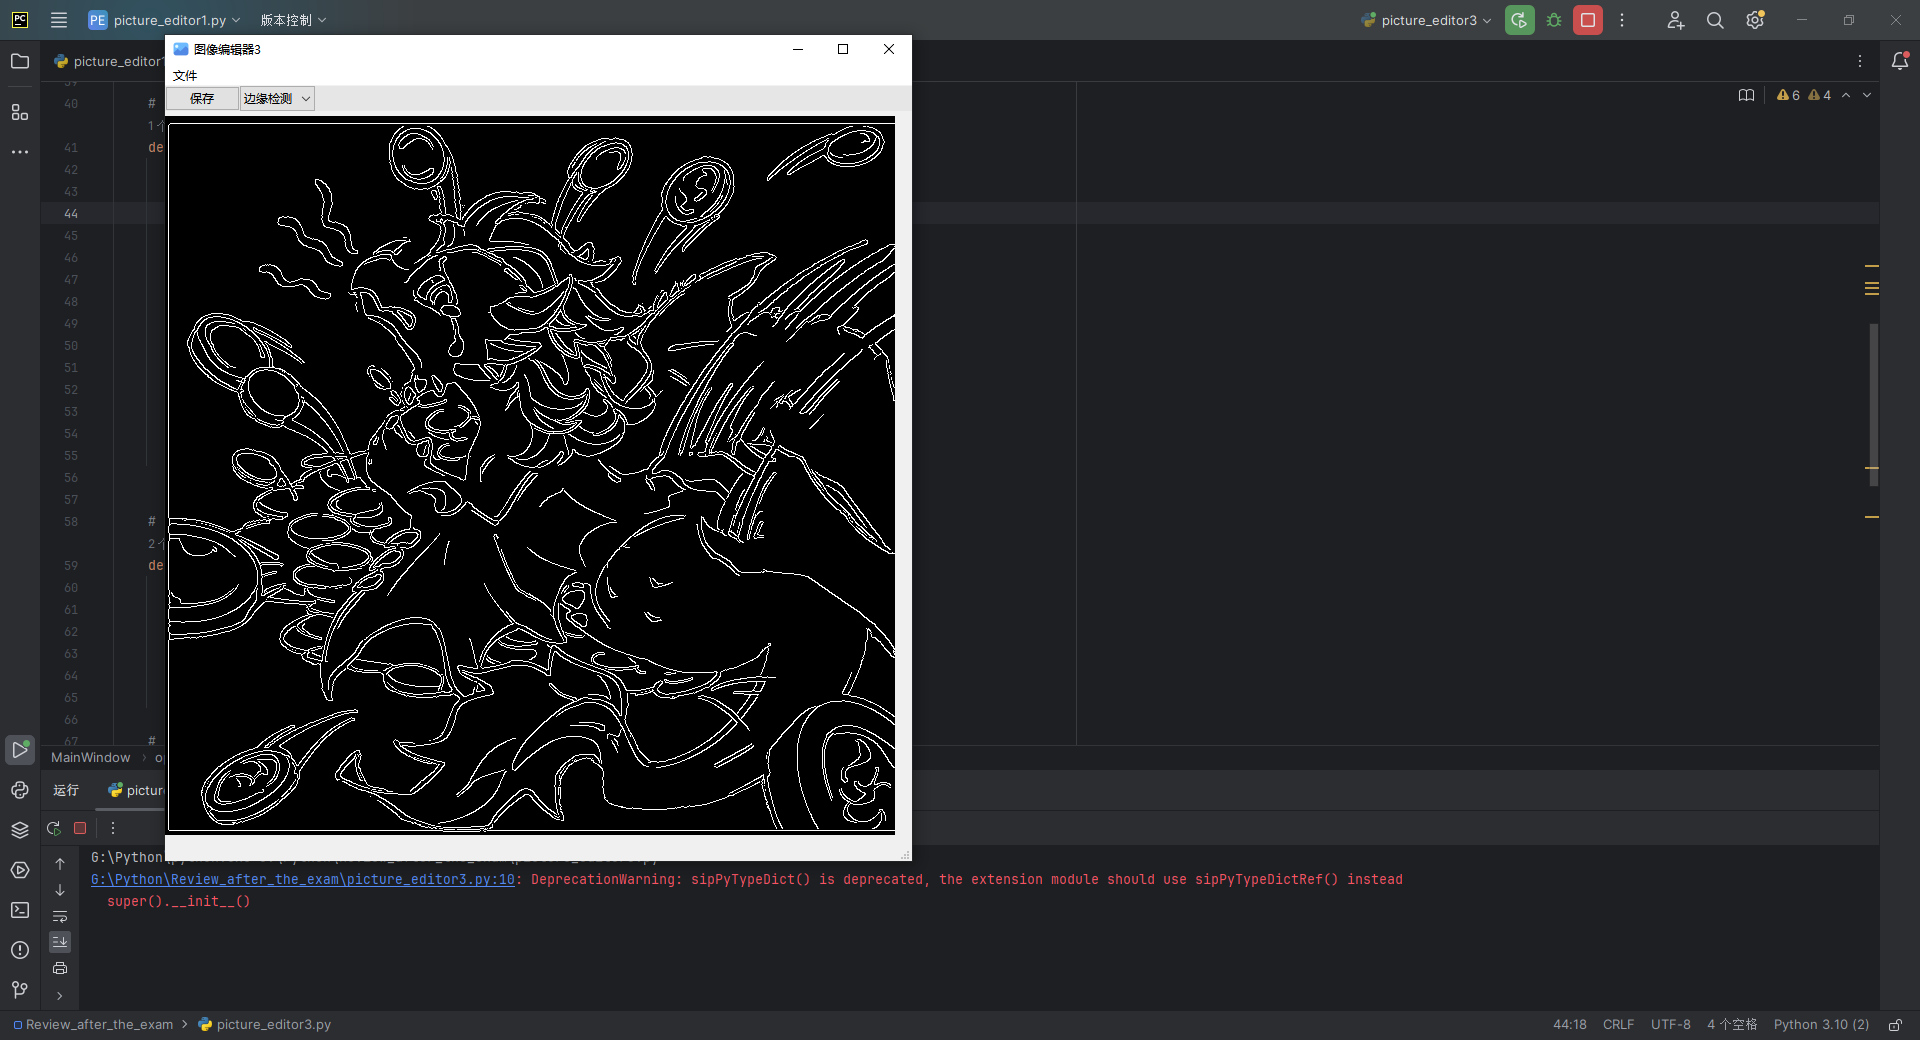Select run tab for picture_editor

pyautogui.click(x=135, y=791)
